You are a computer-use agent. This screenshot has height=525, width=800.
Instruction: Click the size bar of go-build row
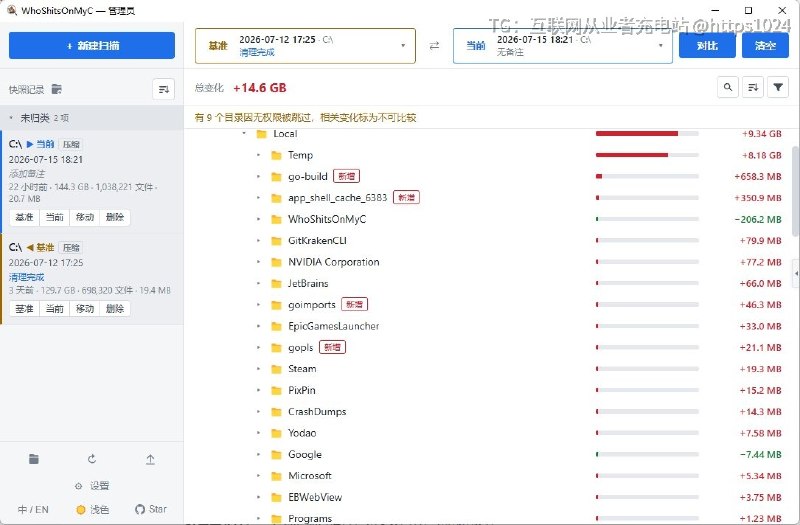click(647, 177)
